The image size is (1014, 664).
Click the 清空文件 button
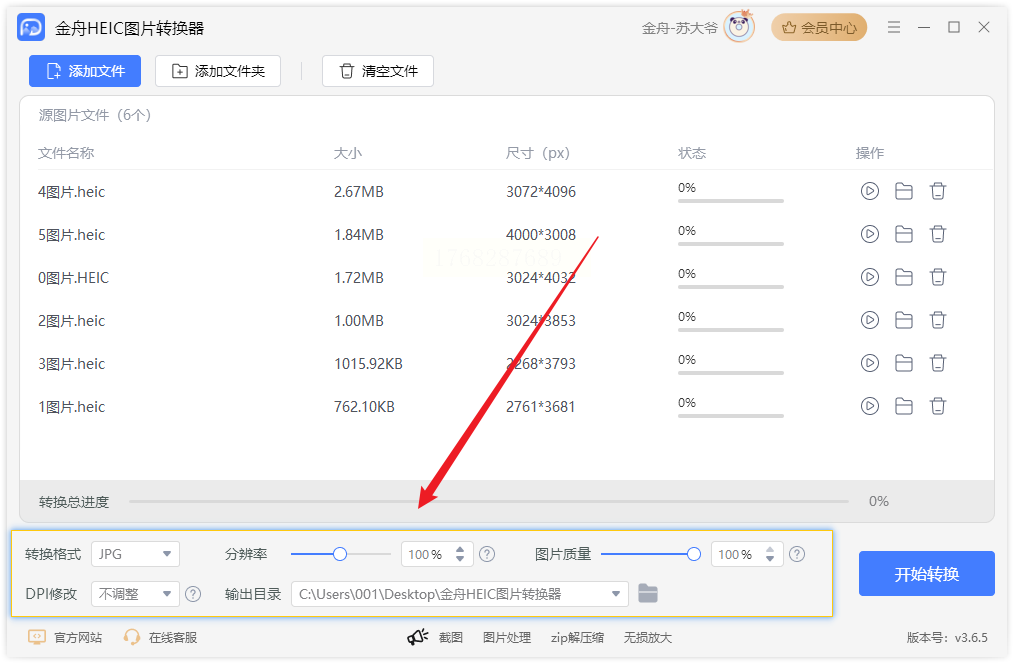click(378, 71)
